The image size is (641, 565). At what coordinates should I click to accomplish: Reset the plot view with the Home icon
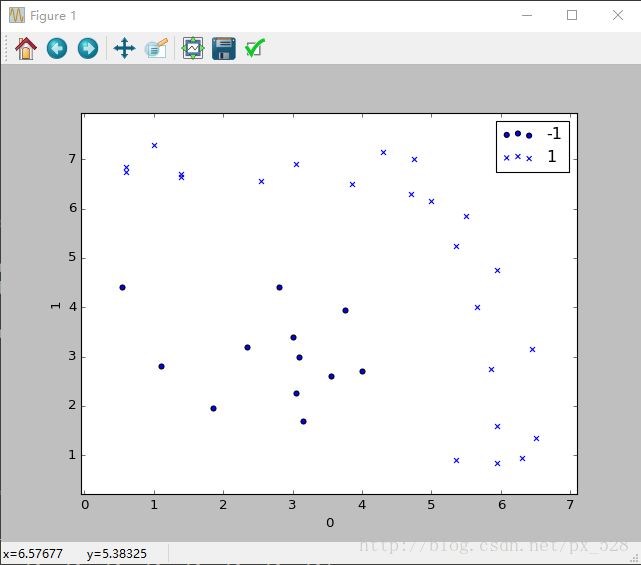coord(26,48)
